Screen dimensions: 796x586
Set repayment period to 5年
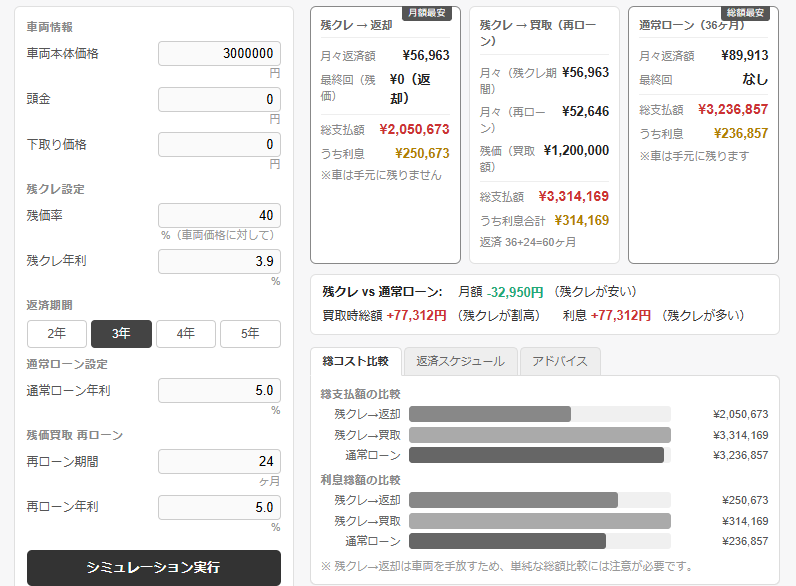point(250,334)
